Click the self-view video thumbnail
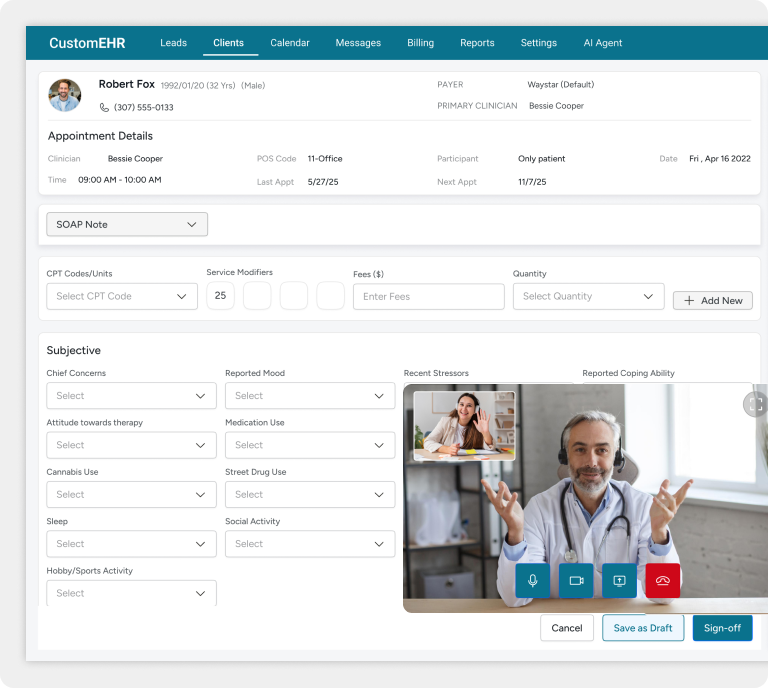Viewport: 768px width, 688px height. point(464,425)
